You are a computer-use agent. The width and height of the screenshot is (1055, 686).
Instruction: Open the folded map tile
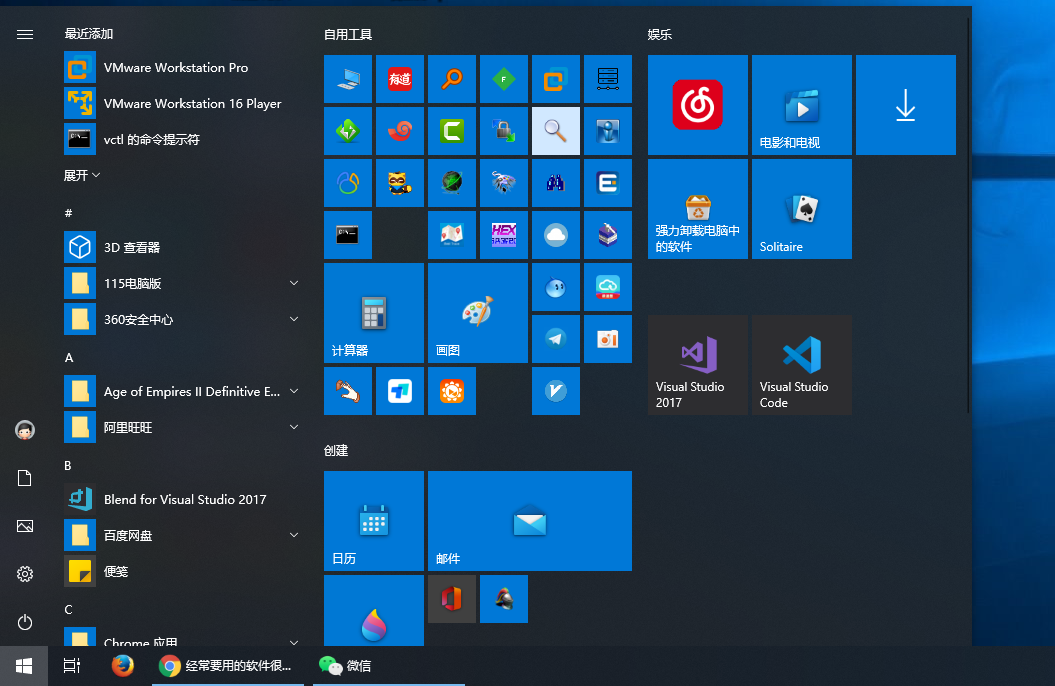(x=451, y=235)
